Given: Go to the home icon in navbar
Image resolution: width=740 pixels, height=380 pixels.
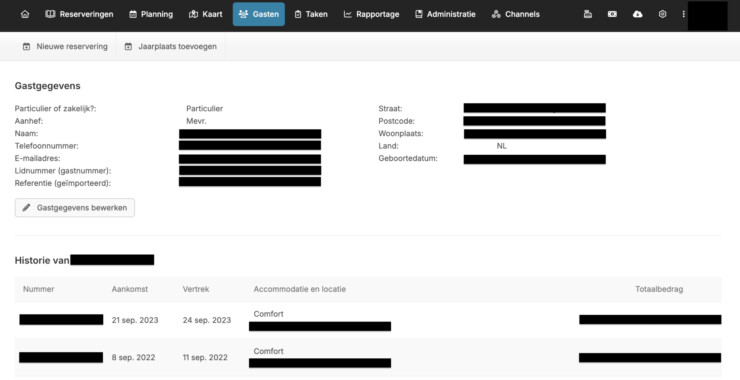Looking at the screenshot, I should pyautogui.click(x=25, y=14).
